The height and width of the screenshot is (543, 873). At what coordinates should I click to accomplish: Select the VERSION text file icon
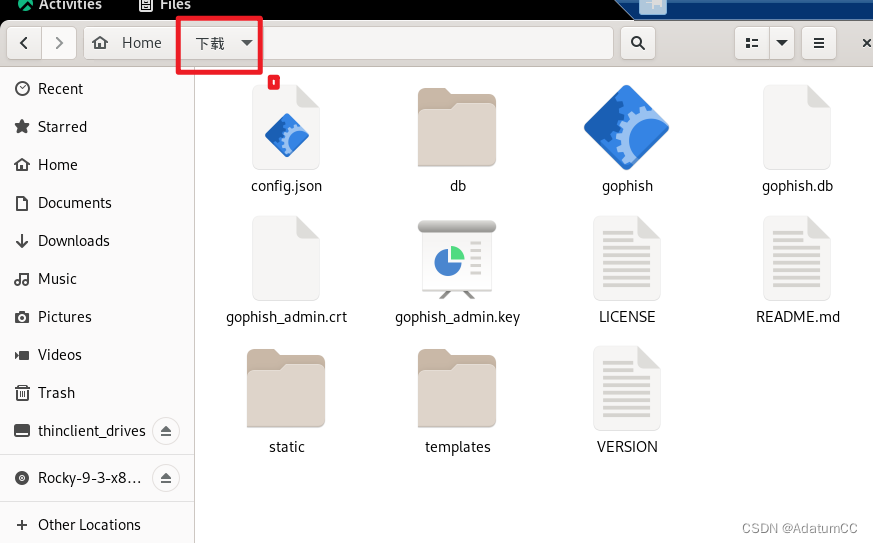(x=627, y=388)
